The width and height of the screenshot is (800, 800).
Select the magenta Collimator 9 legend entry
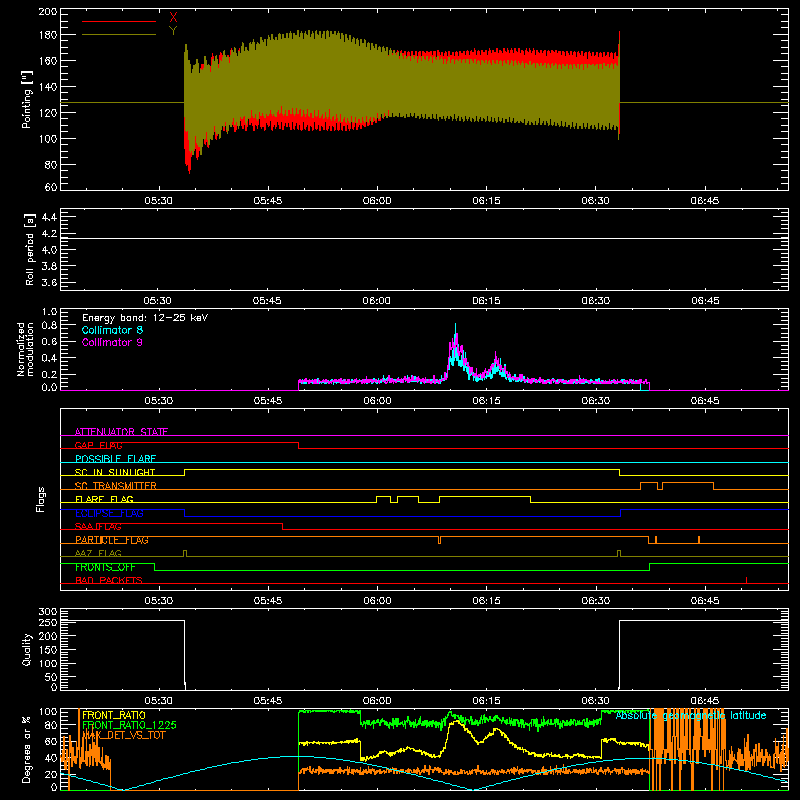pyautogui.click(x=112, y=342)
